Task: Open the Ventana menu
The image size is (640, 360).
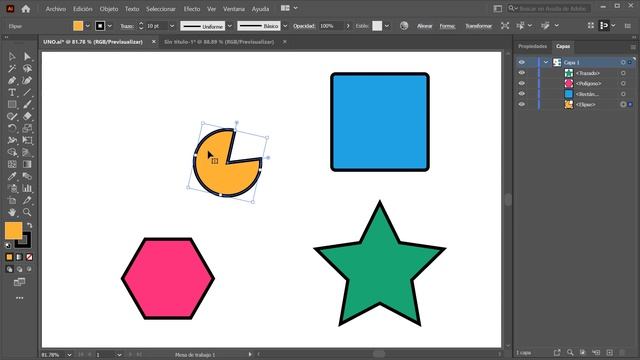Action: 233,9
